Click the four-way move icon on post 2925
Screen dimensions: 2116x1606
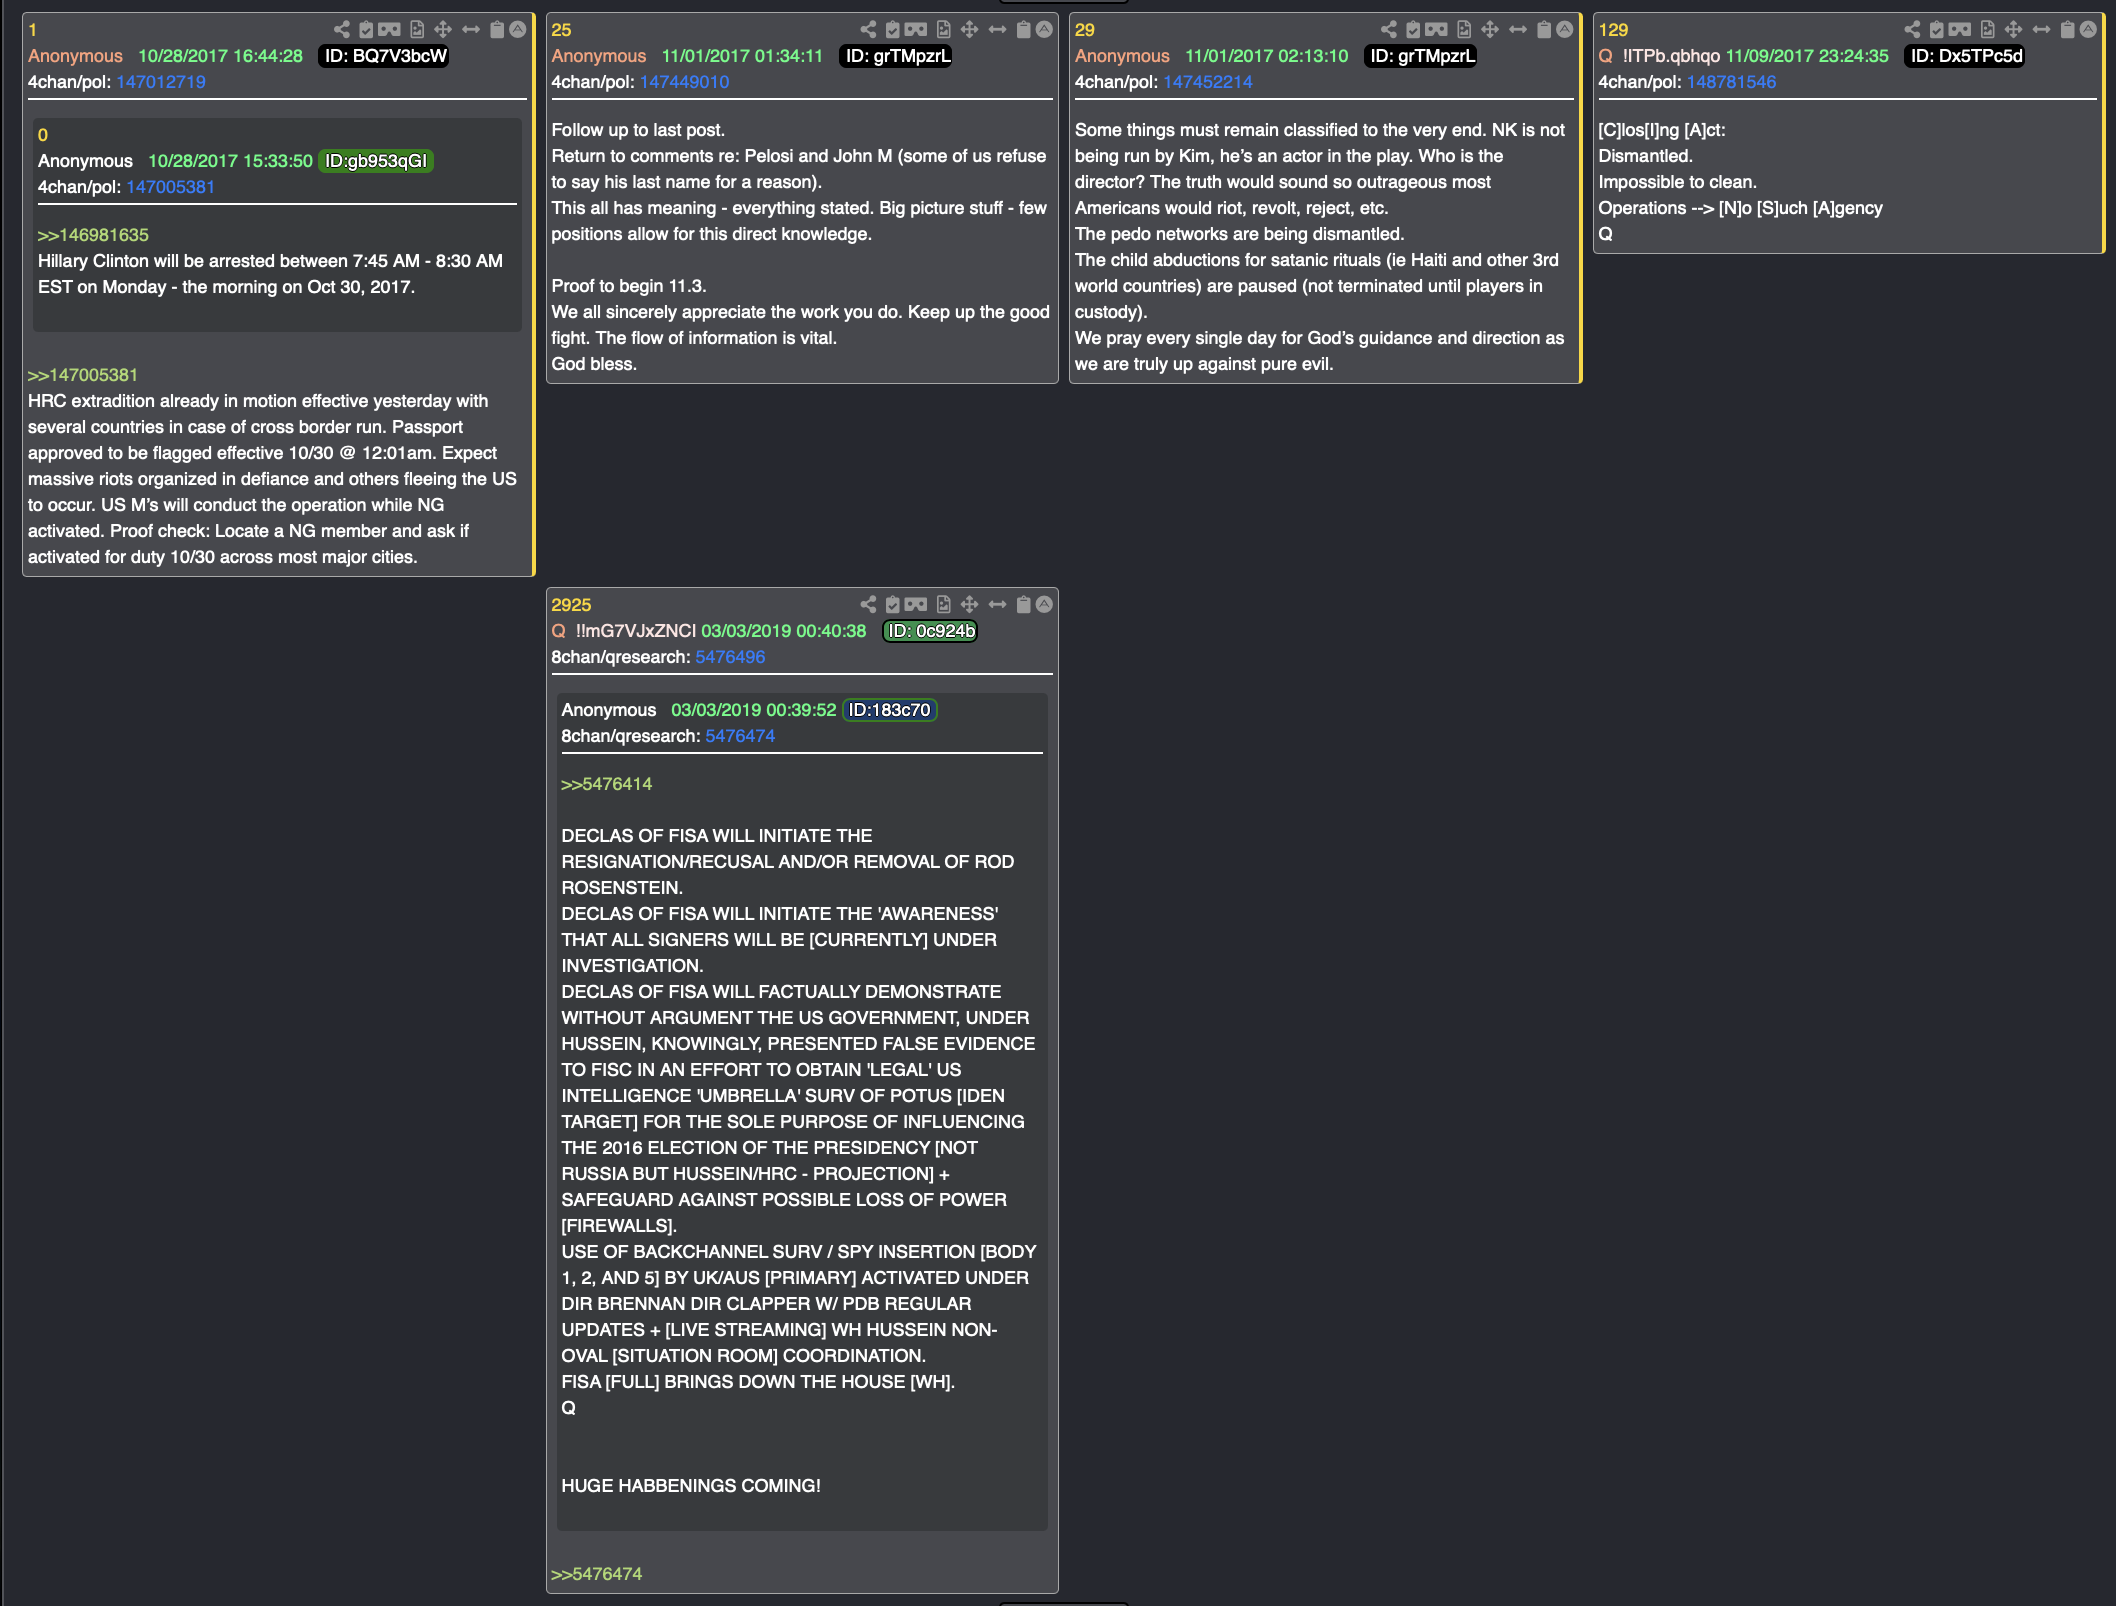970,605
